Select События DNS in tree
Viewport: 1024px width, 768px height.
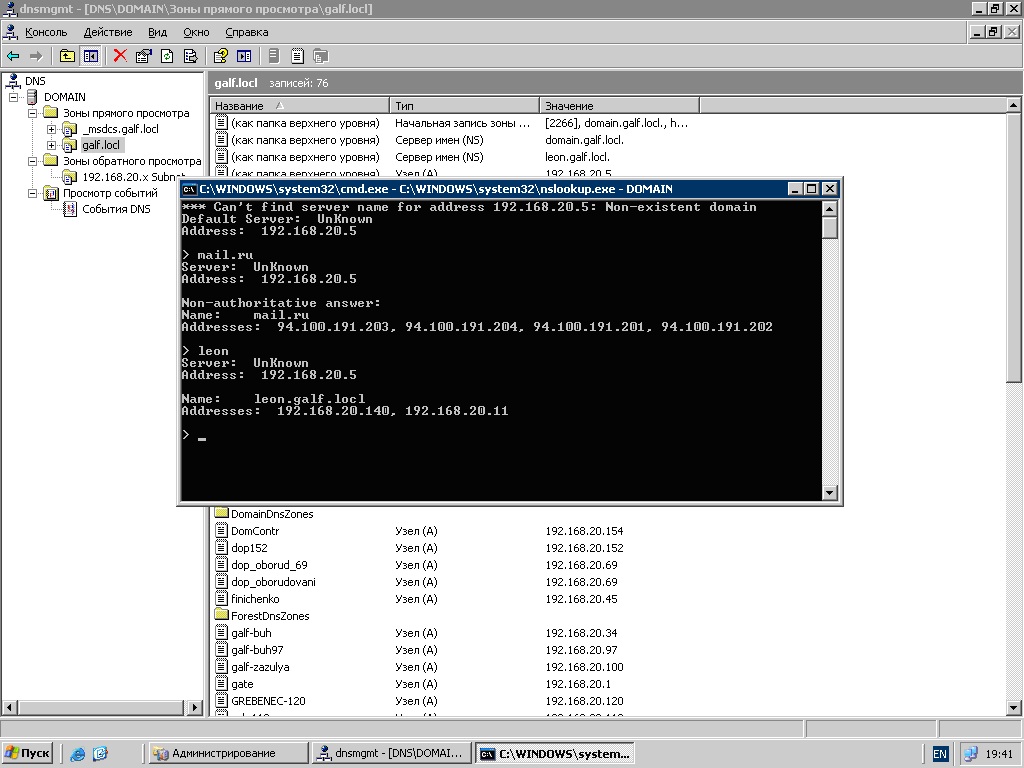[x=116, y=209]
